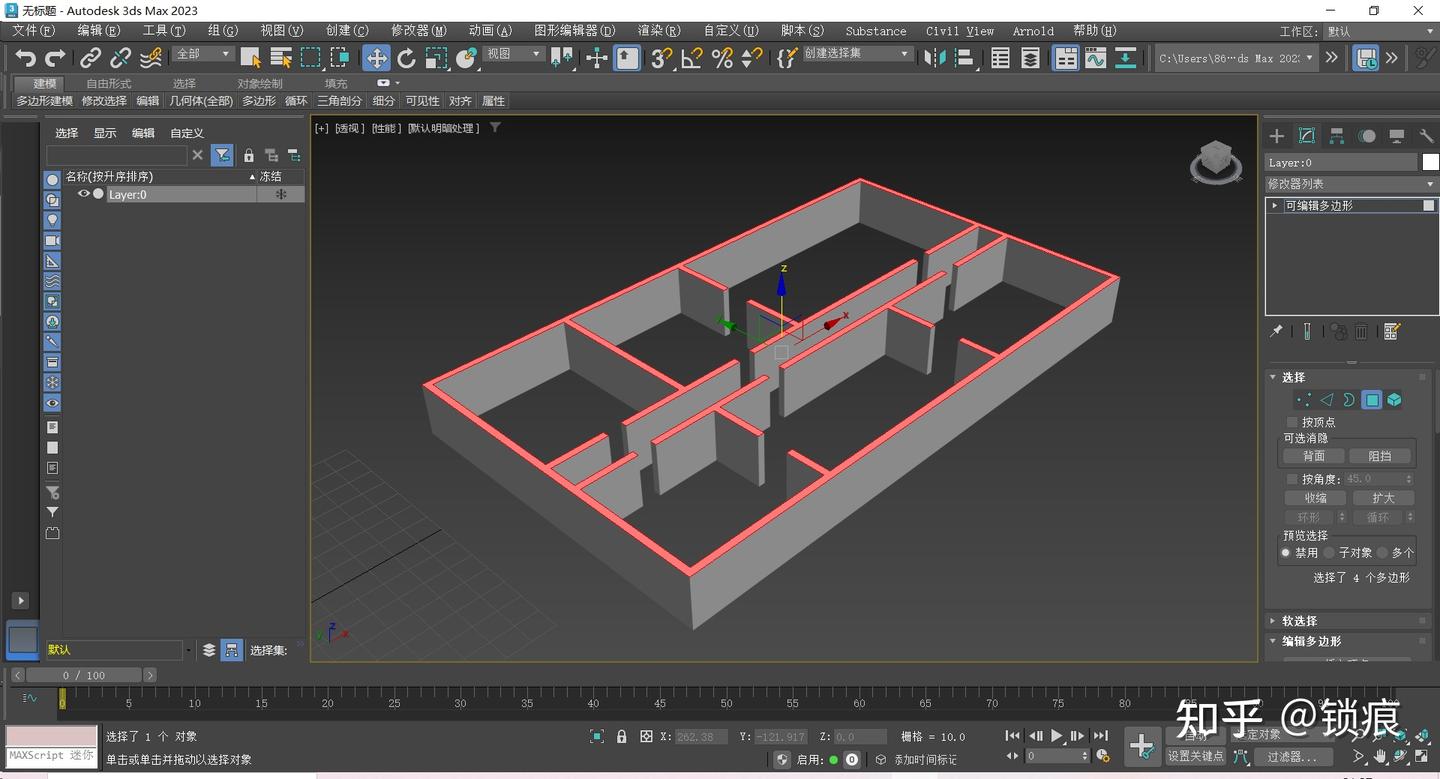The image size is (1440, 779).
Task: Open the 修改器列表 dropdown
Action: (x=1350, y=183)
